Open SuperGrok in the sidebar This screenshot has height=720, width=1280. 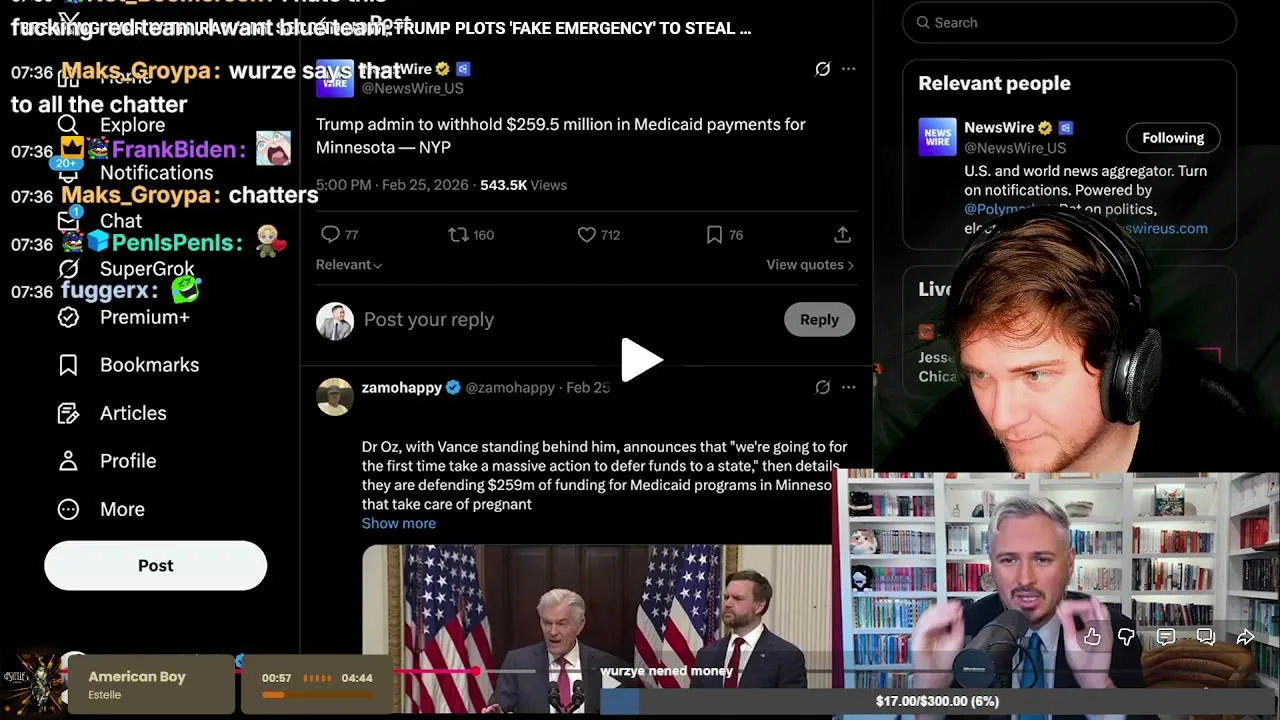147,269
